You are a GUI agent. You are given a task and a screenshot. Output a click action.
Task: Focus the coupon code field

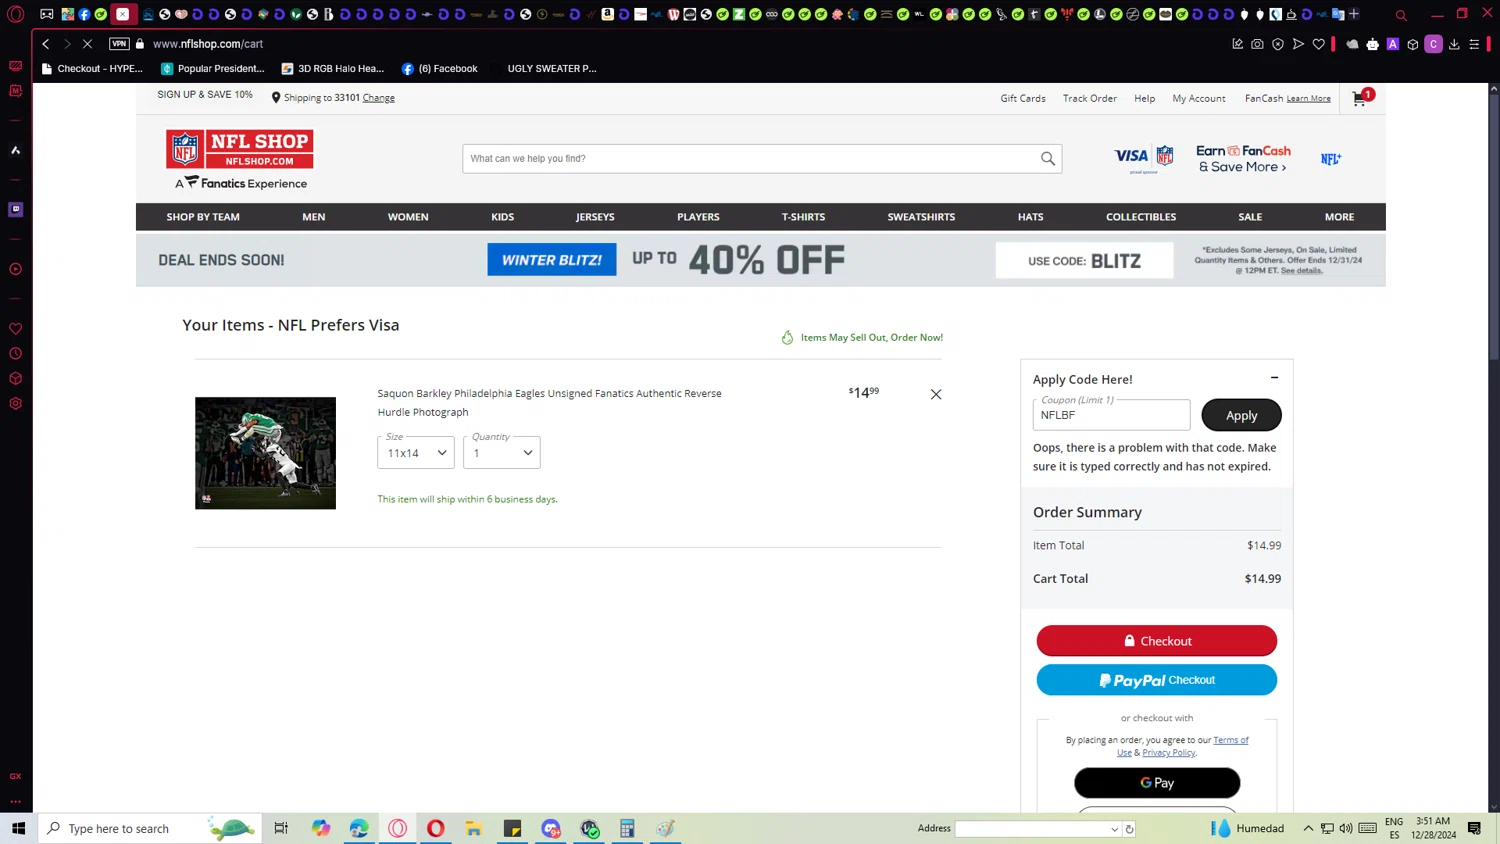pos(1111,415)
